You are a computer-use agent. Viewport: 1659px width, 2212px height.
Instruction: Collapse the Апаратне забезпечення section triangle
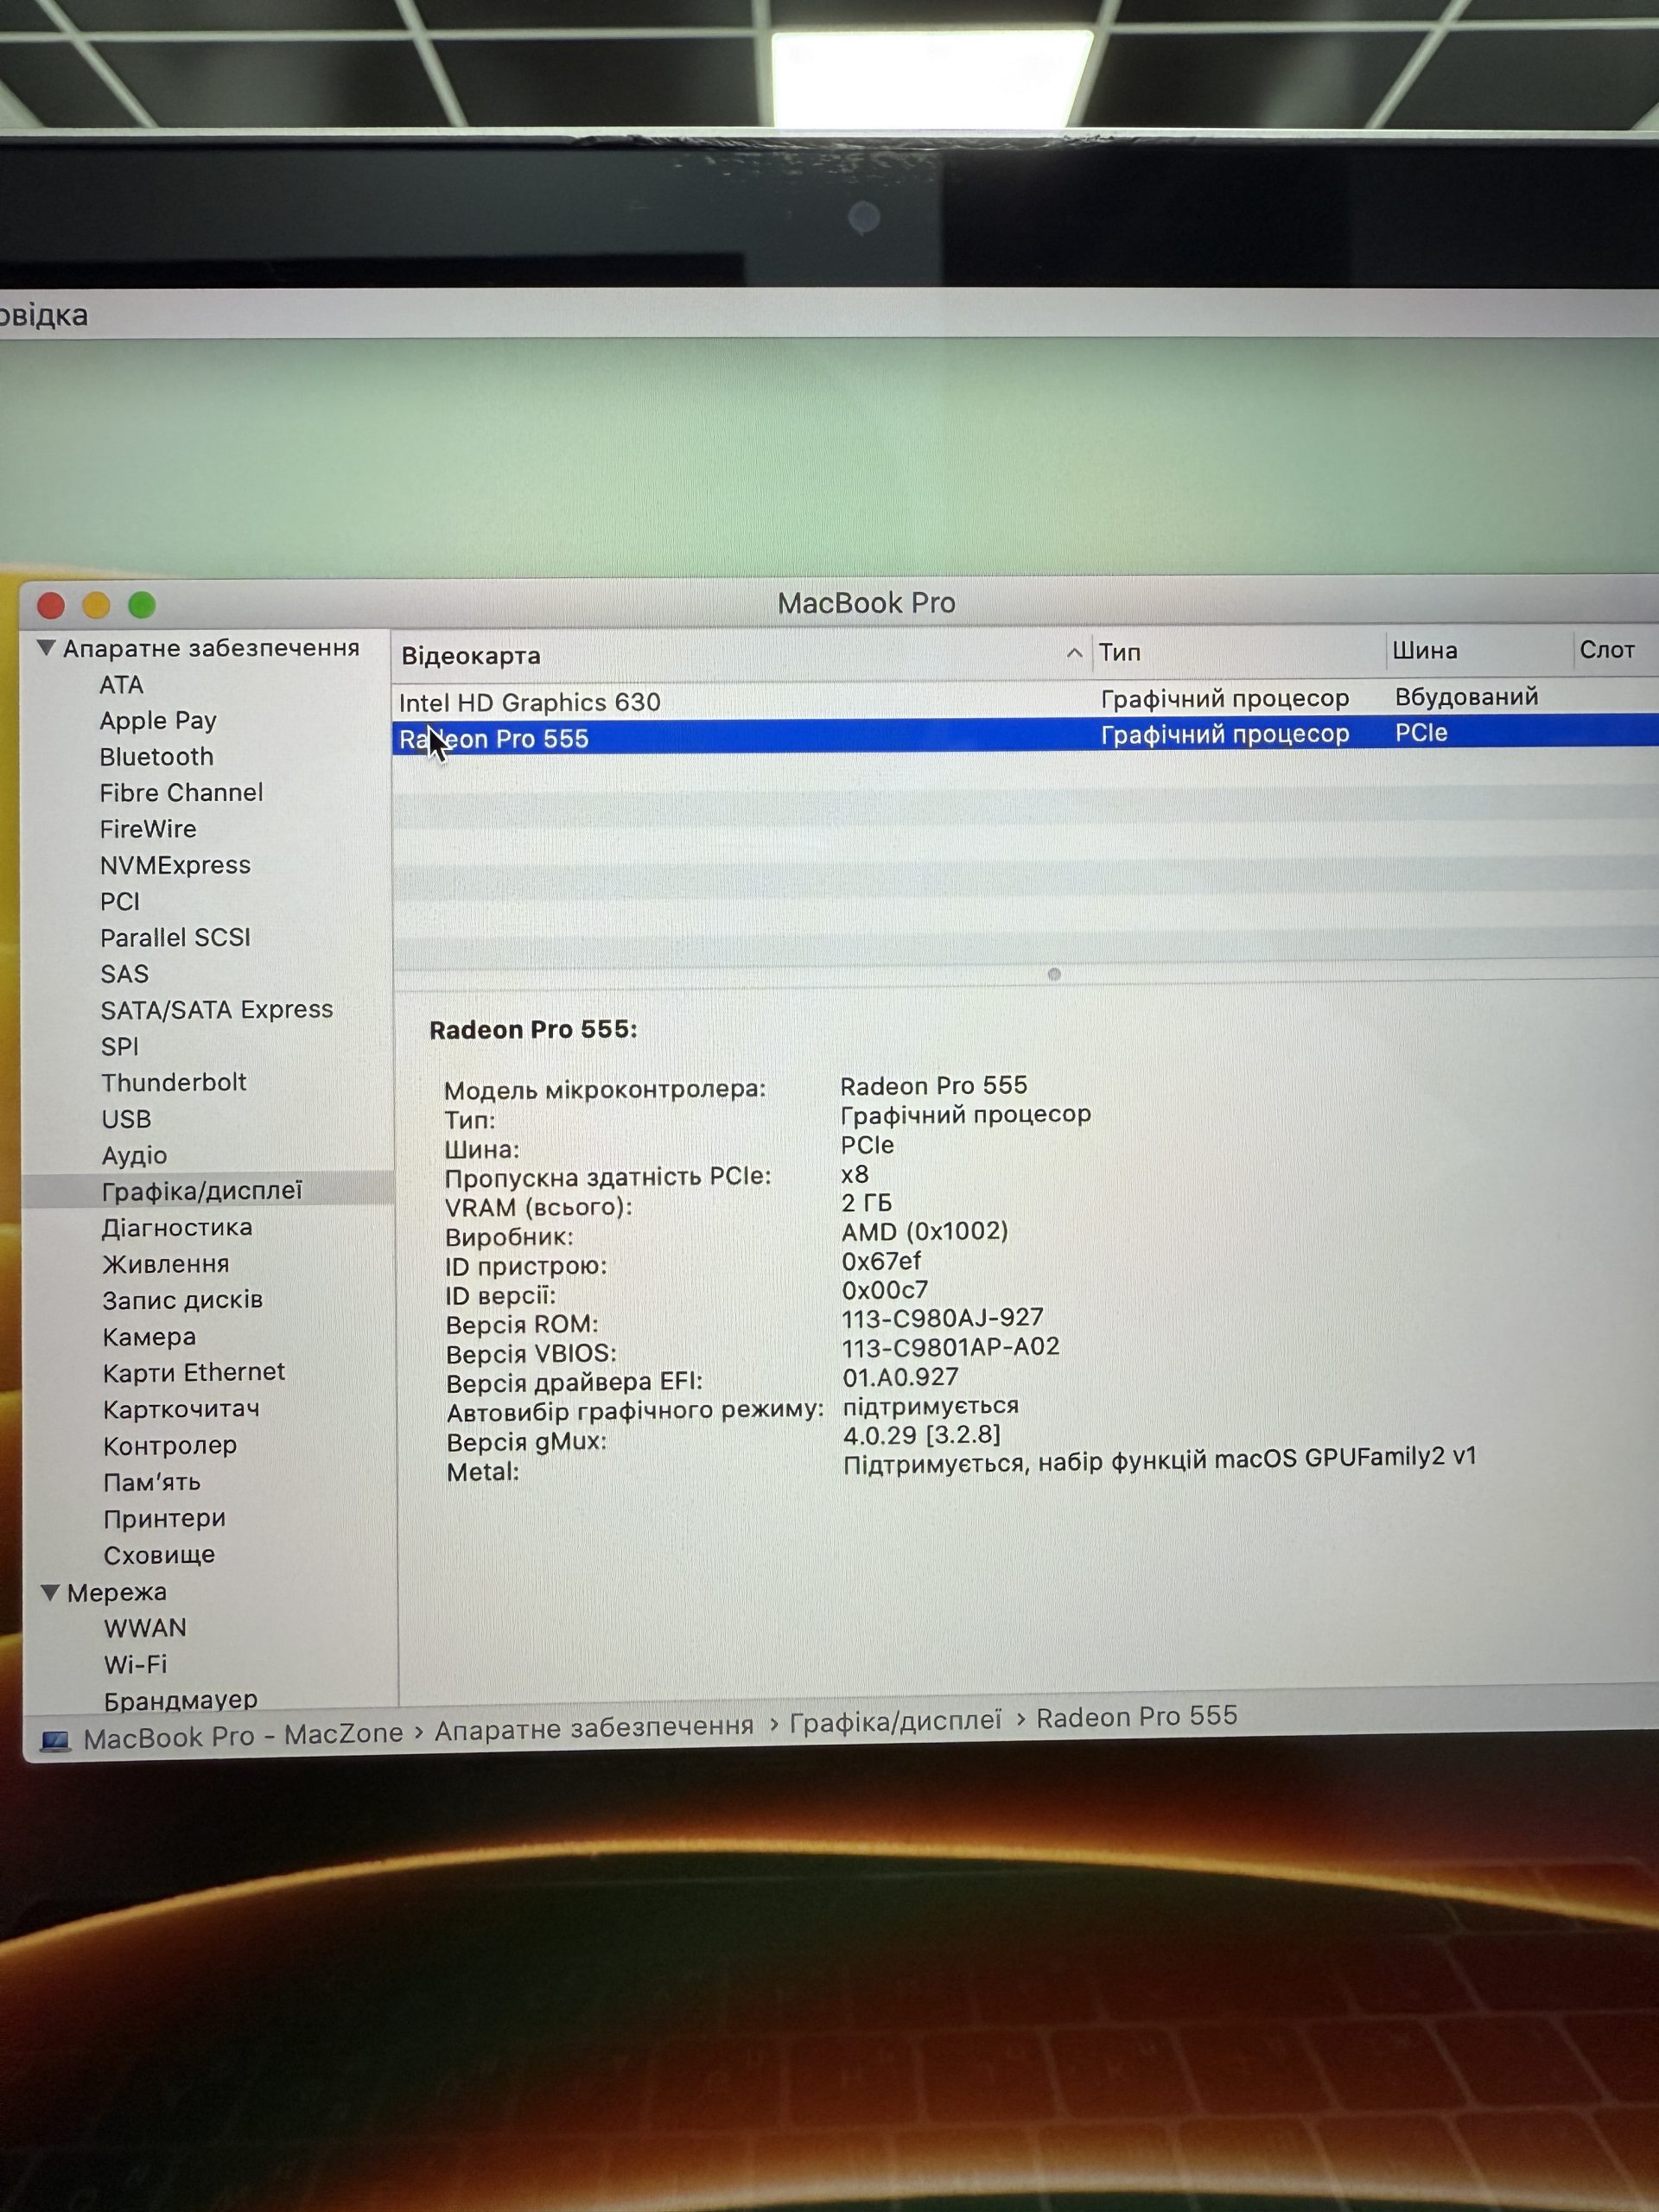click(x=46, y=648)
